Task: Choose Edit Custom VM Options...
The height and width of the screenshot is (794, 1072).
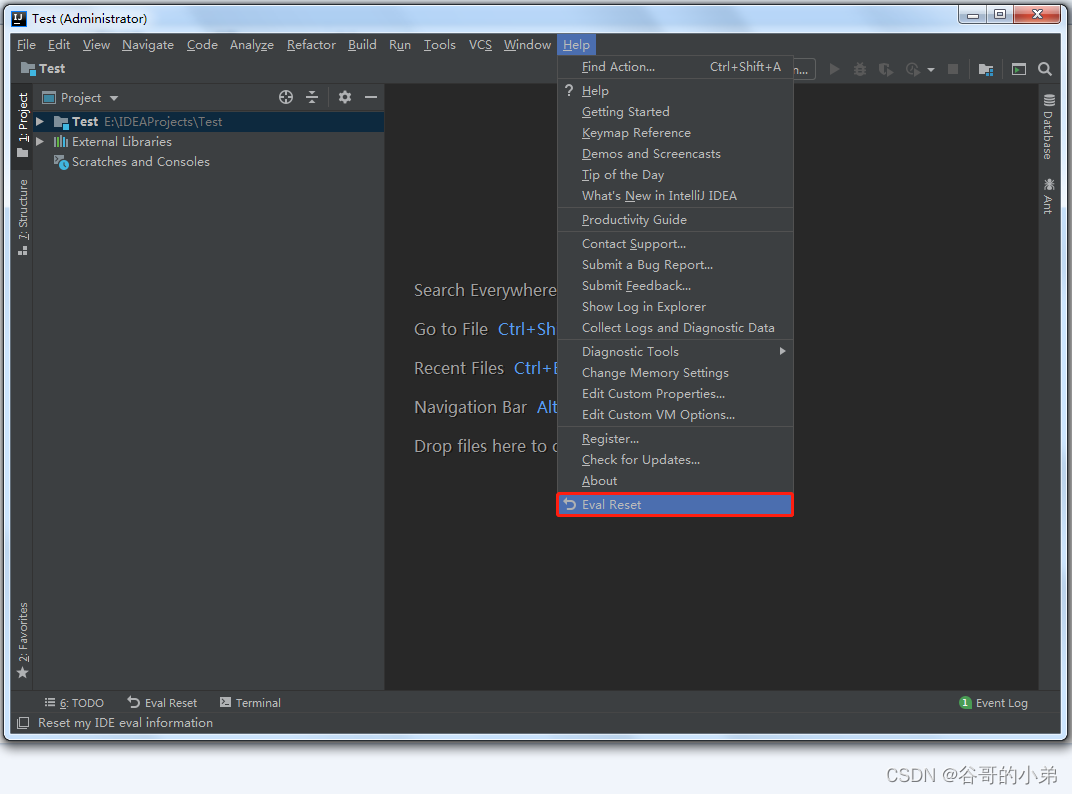Action: point(675,415)
